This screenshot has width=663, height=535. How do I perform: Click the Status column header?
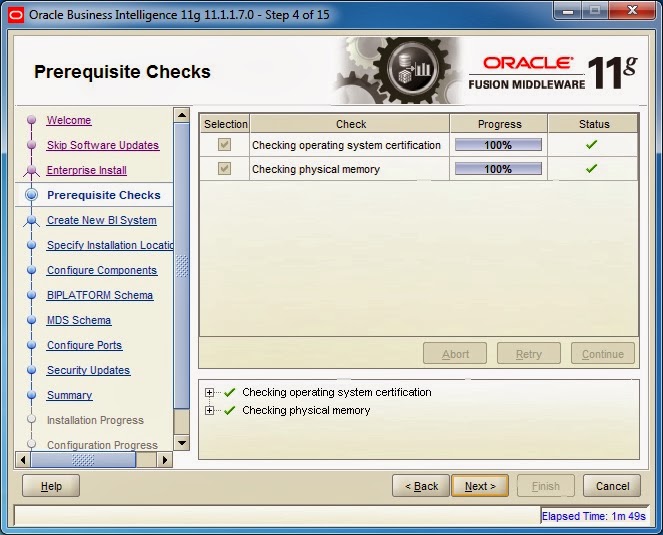594,123
